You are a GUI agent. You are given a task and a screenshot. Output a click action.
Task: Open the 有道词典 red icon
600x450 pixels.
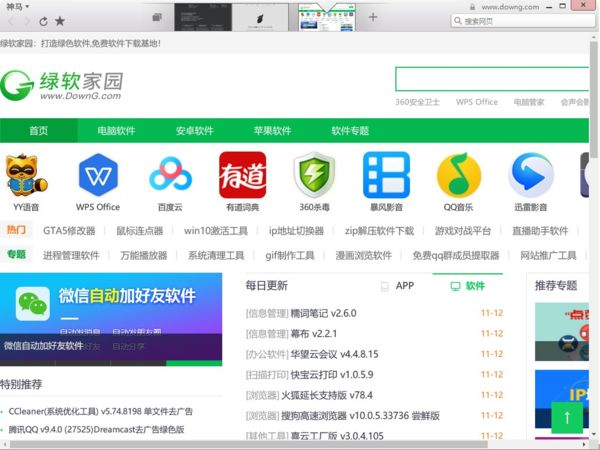point(243,175)
